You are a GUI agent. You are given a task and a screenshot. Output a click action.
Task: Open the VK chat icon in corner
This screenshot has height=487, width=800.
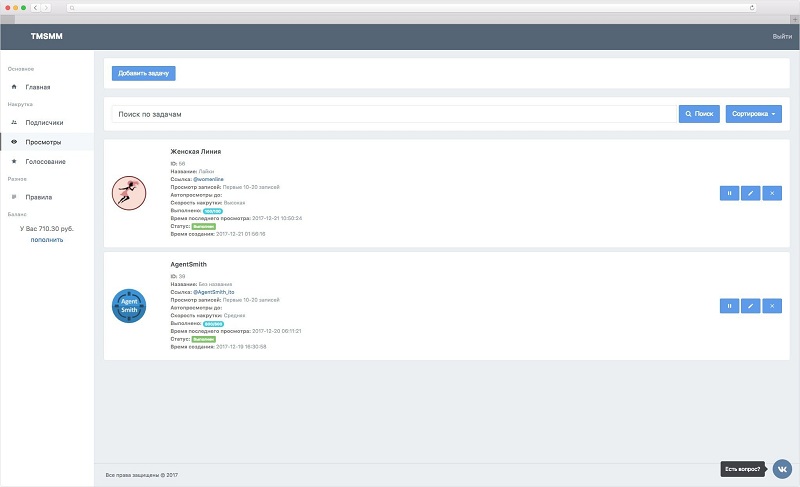[783, 468]
